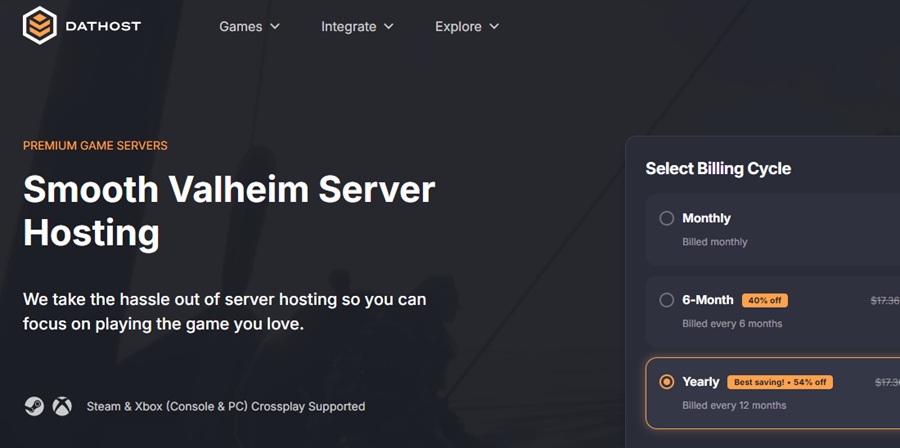Click the 6-Month plan label
This screenshot has width=900, height=448.
pyautogui.click(x=708, y=300)
